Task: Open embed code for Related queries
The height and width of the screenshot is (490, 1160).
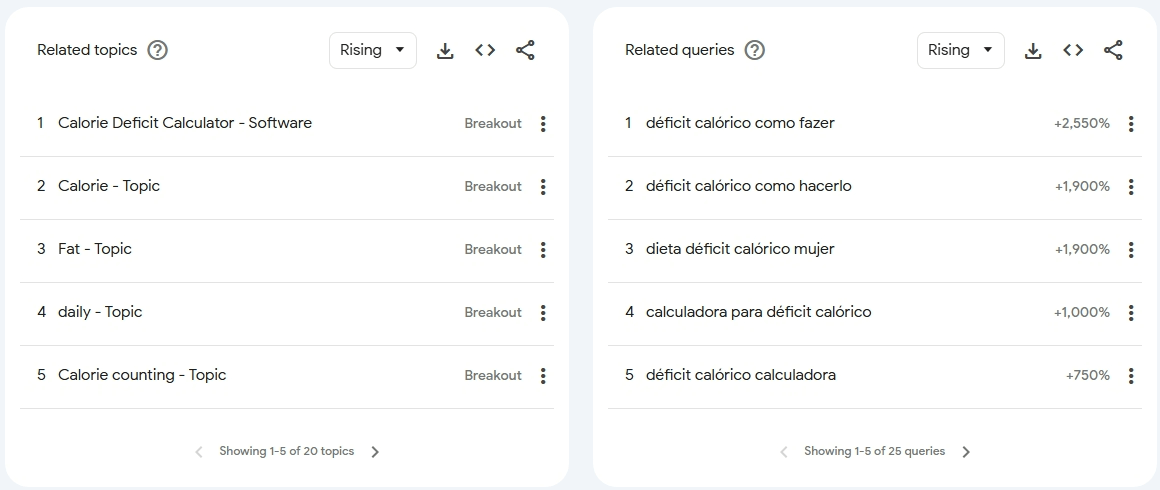Action: [x=1073, y=50]
